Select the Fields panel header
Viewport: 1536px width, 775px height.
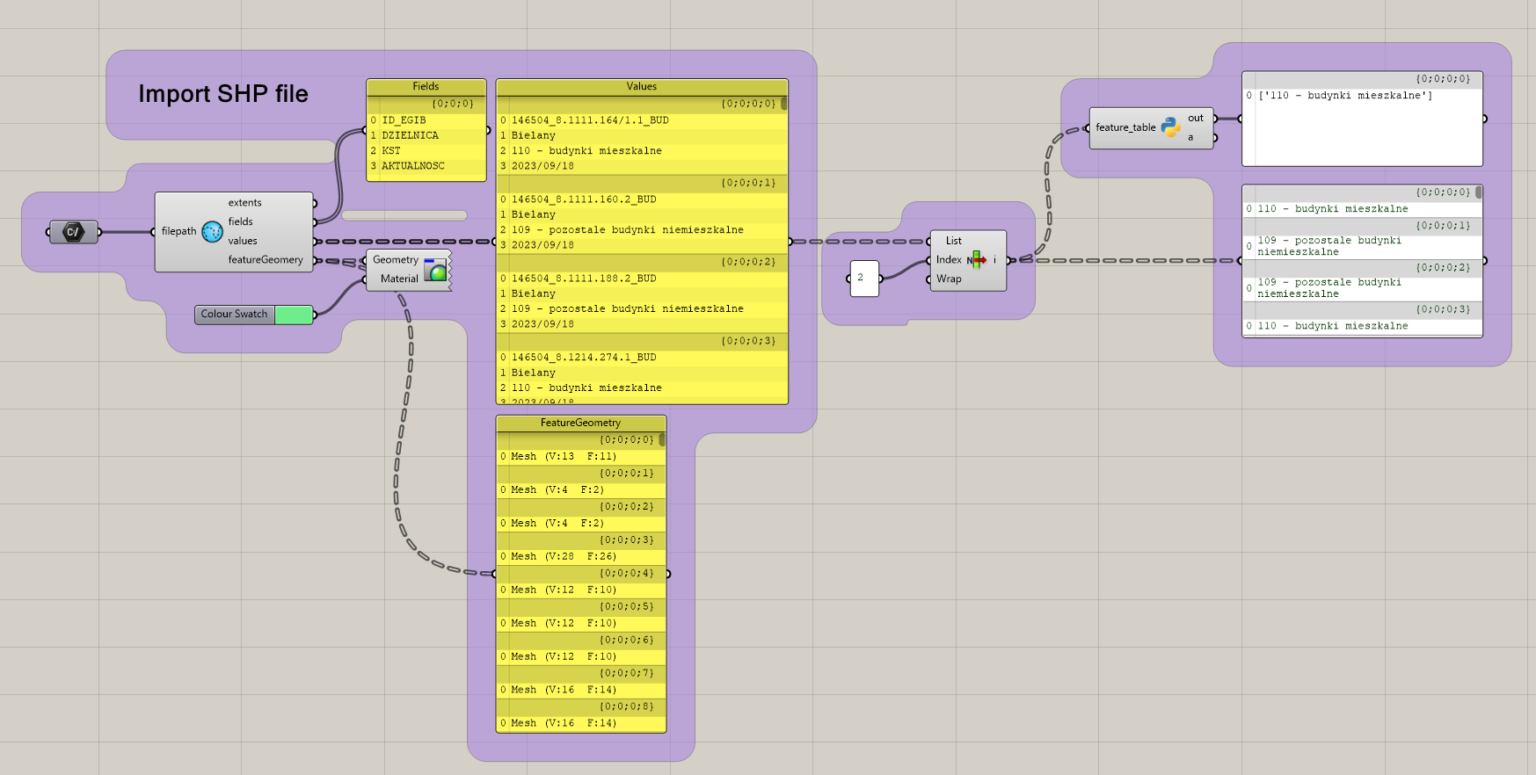click(x=426, y=87)
